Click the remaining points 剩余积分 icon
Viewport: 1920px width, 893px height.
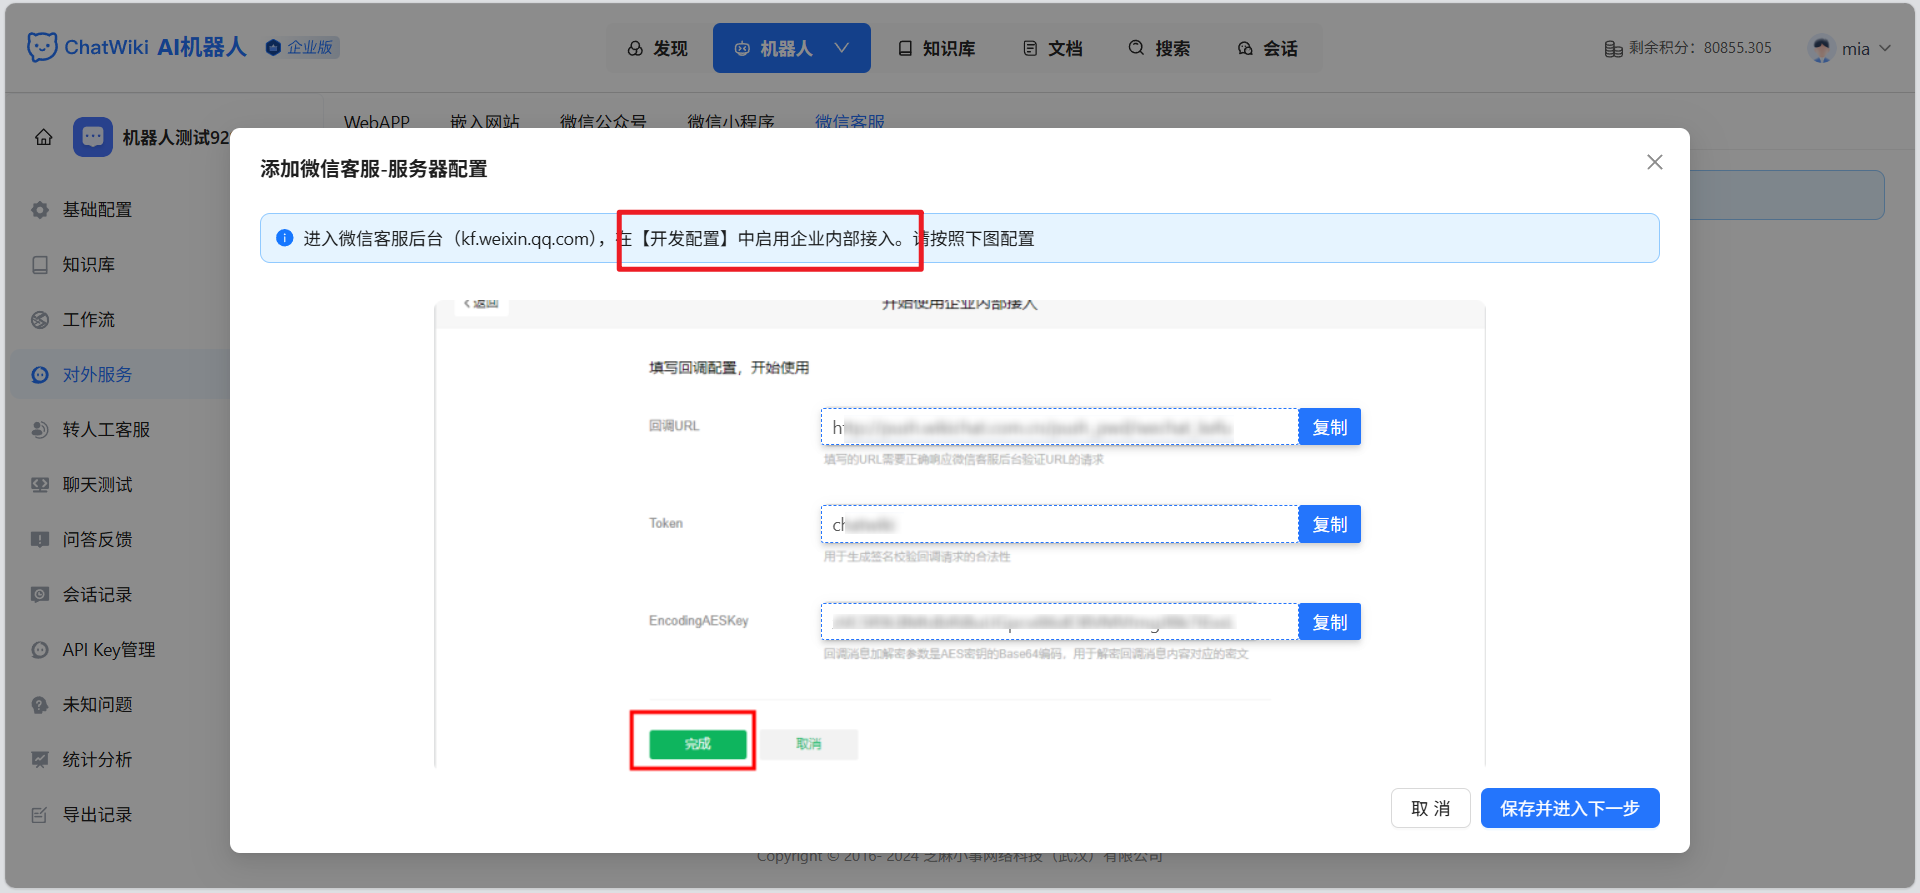[x=1613, y=48]
